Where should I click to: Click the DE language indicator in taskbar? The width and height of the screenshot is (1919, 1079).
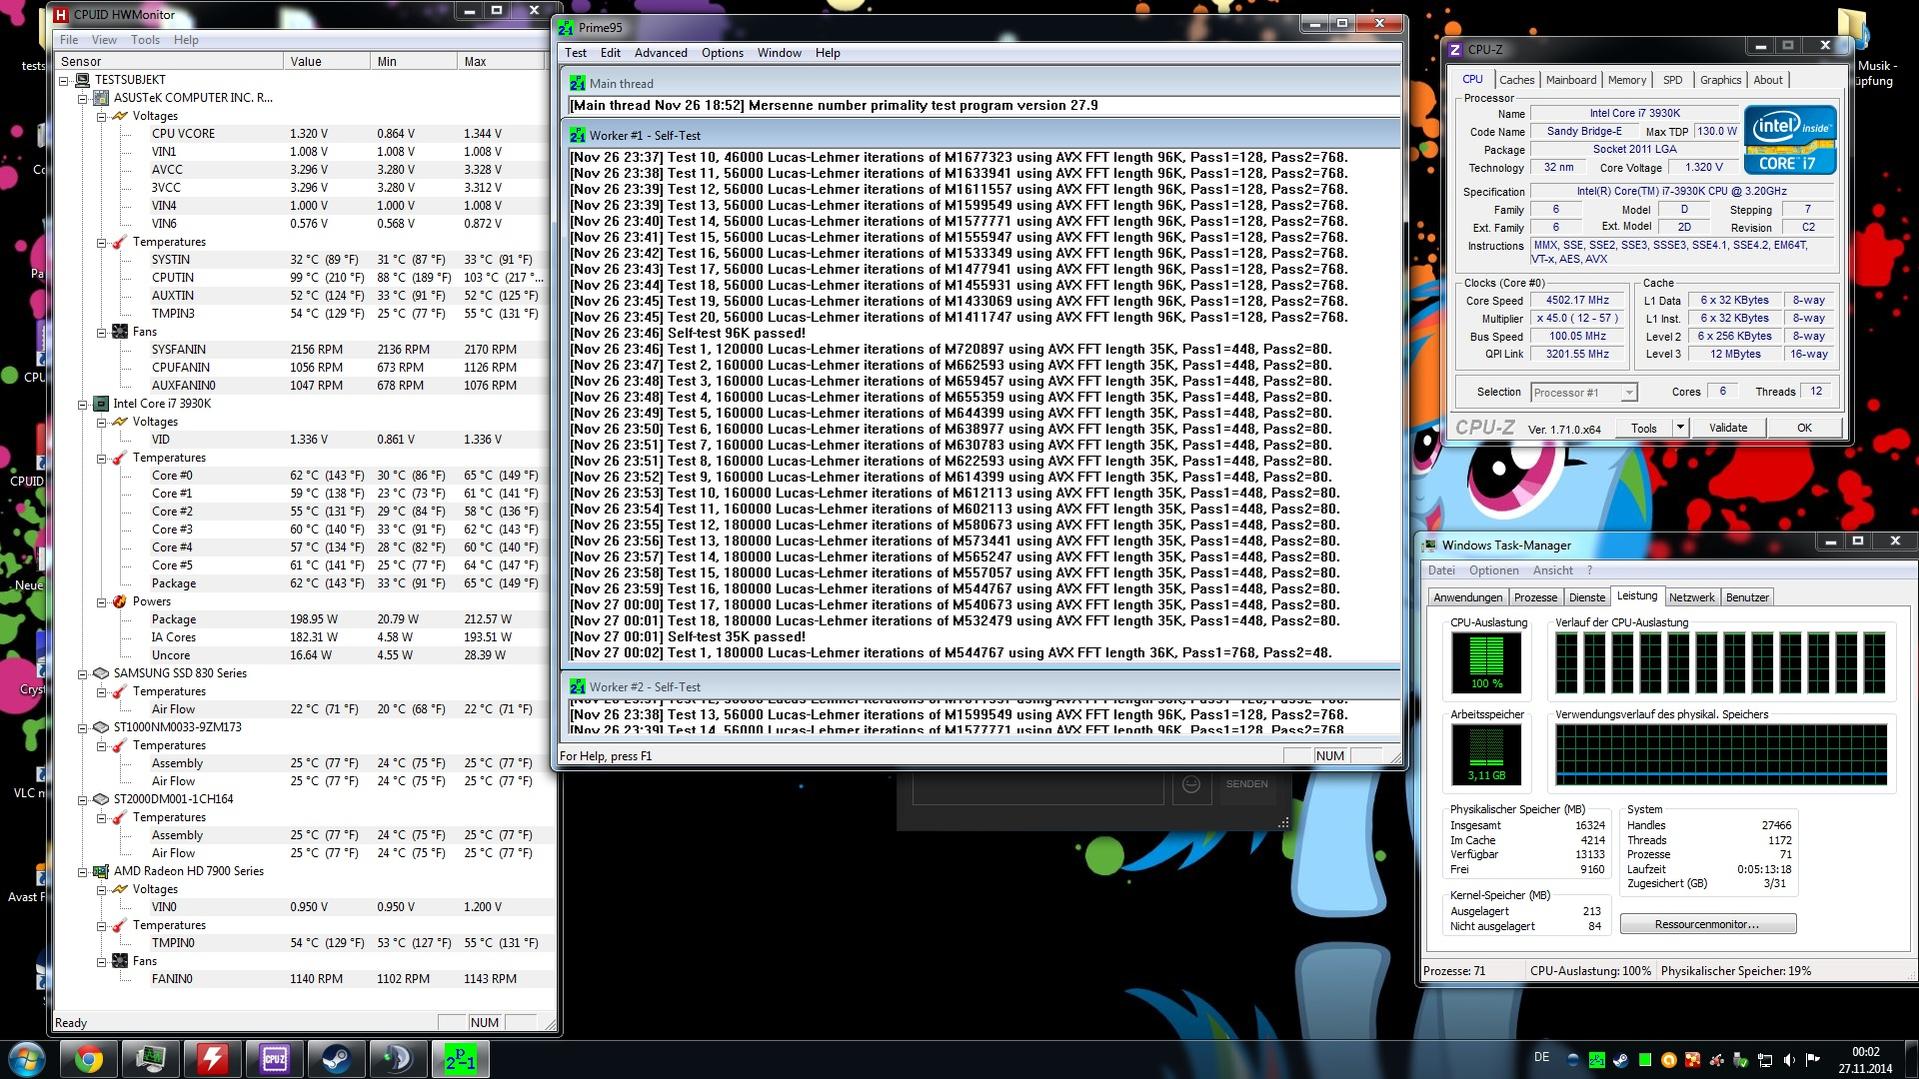(x=1541, y=1058)
